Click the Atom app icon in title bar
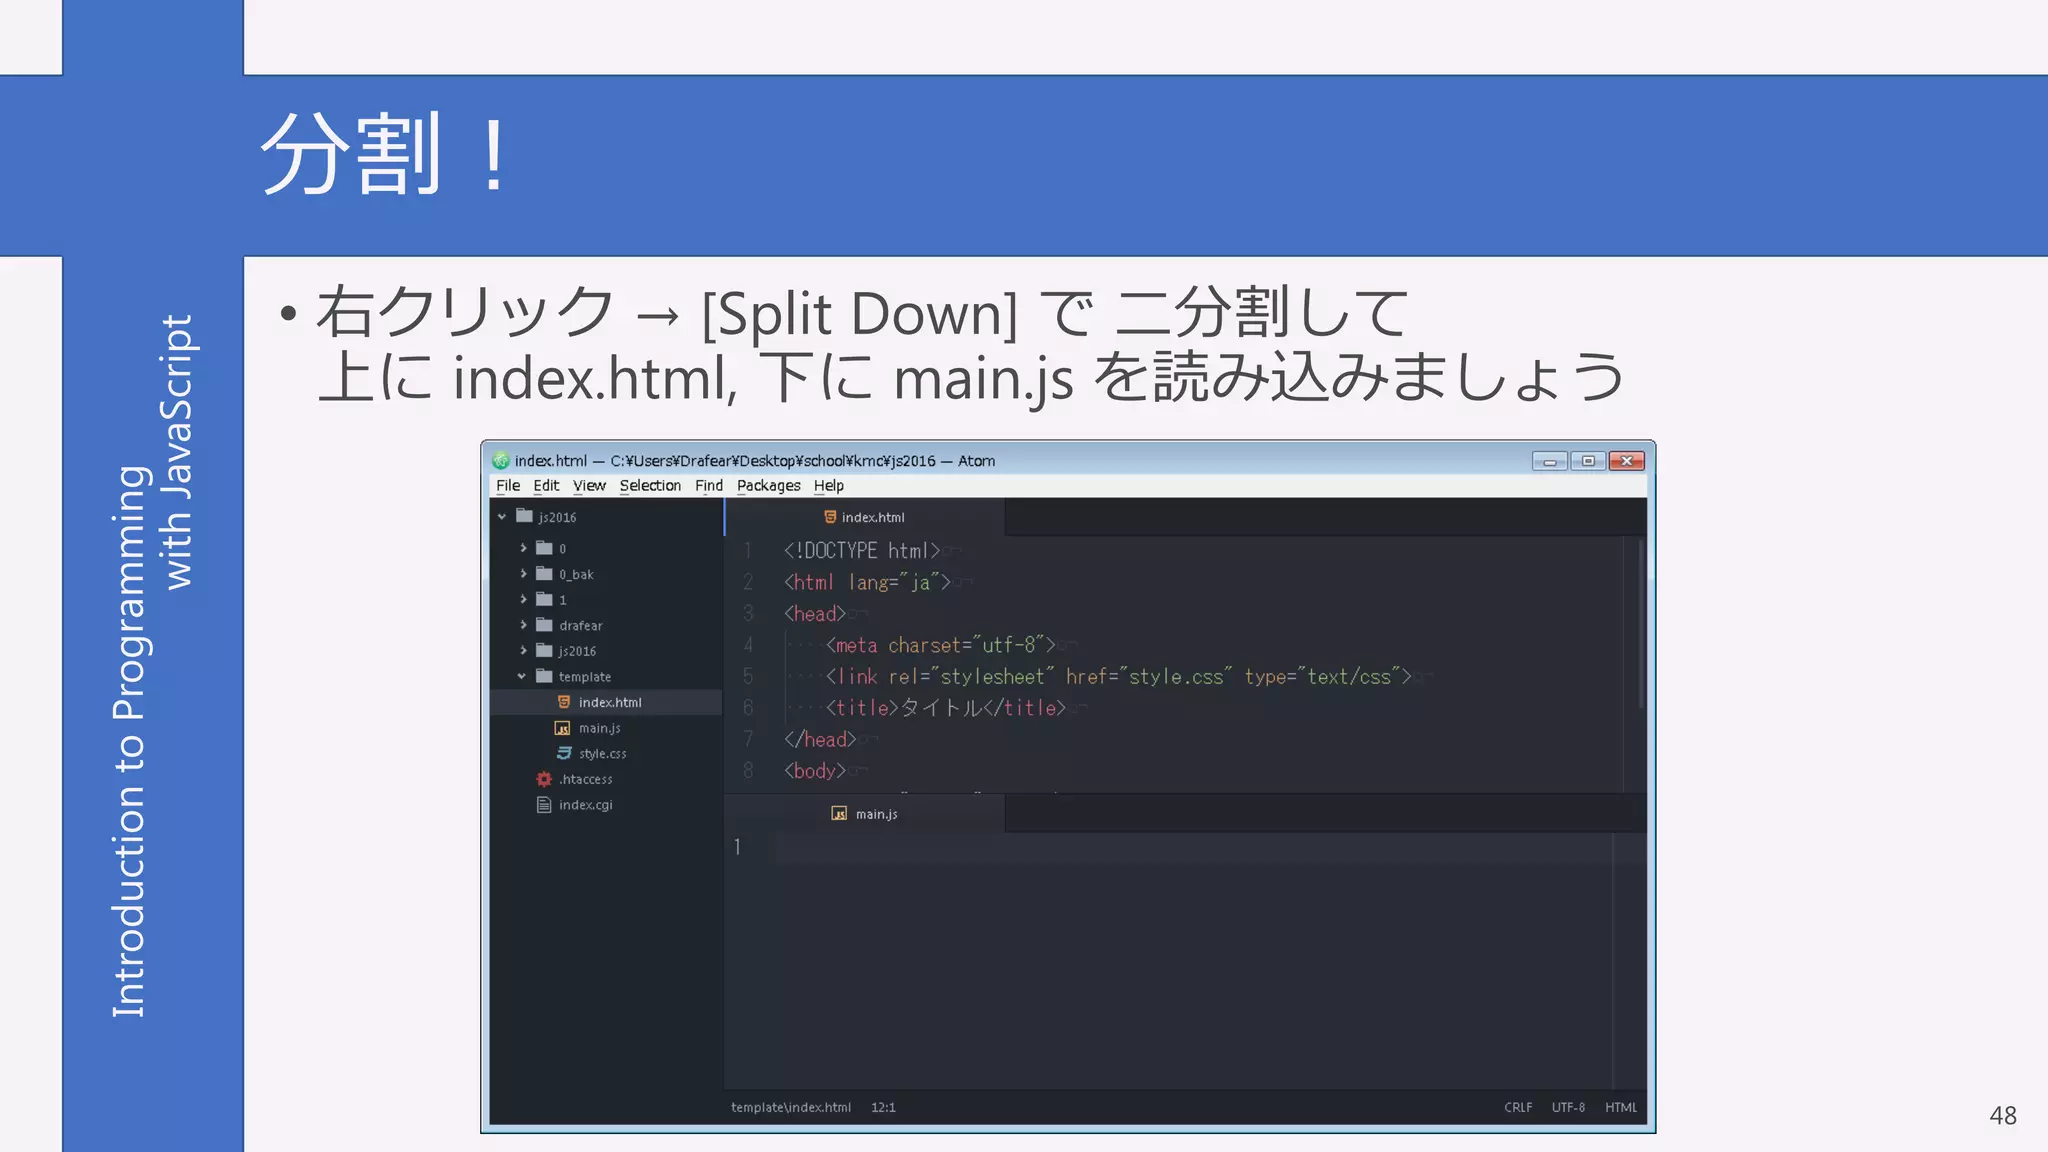 pos(501,460)
